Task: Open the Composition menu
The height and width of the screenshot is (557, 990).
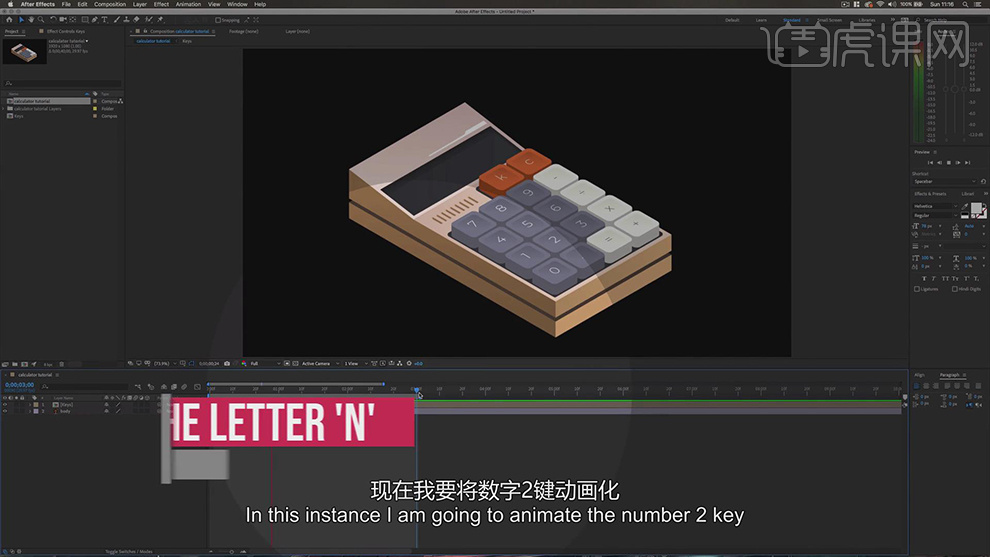Action: [x=110, y=4]
